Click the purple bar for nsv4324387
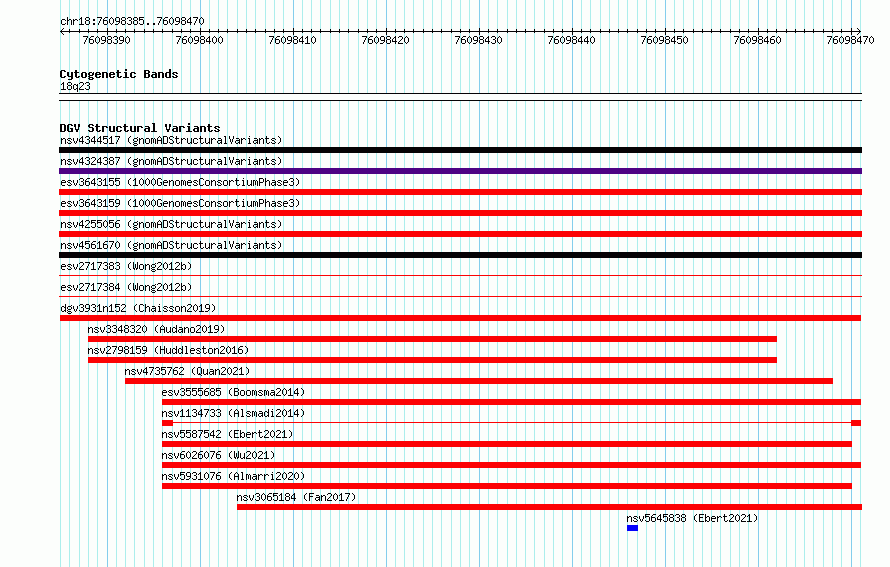Image resolution: width=890 pixels, height=567 pixels. click(460, 171)
